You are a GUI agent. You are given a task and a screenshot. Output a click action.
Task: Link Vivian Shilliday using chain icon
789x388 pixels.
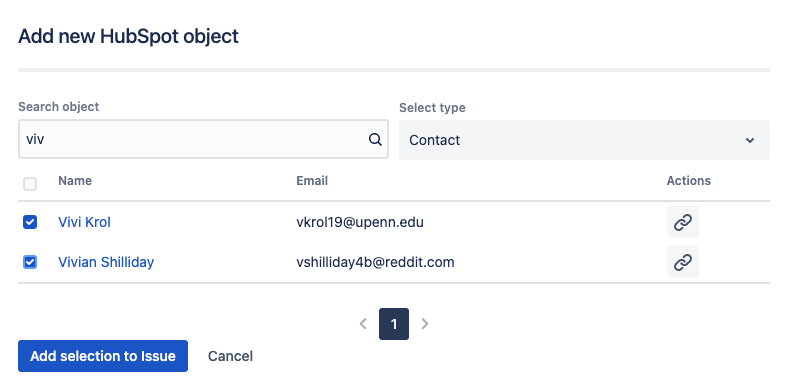[x=683, y=262]
